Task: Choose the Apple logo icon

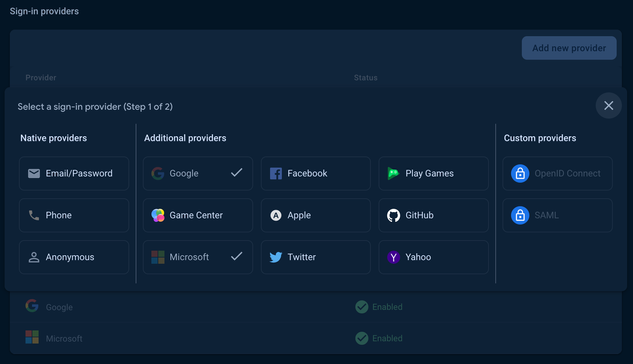Action: click(x=276, y=215)
